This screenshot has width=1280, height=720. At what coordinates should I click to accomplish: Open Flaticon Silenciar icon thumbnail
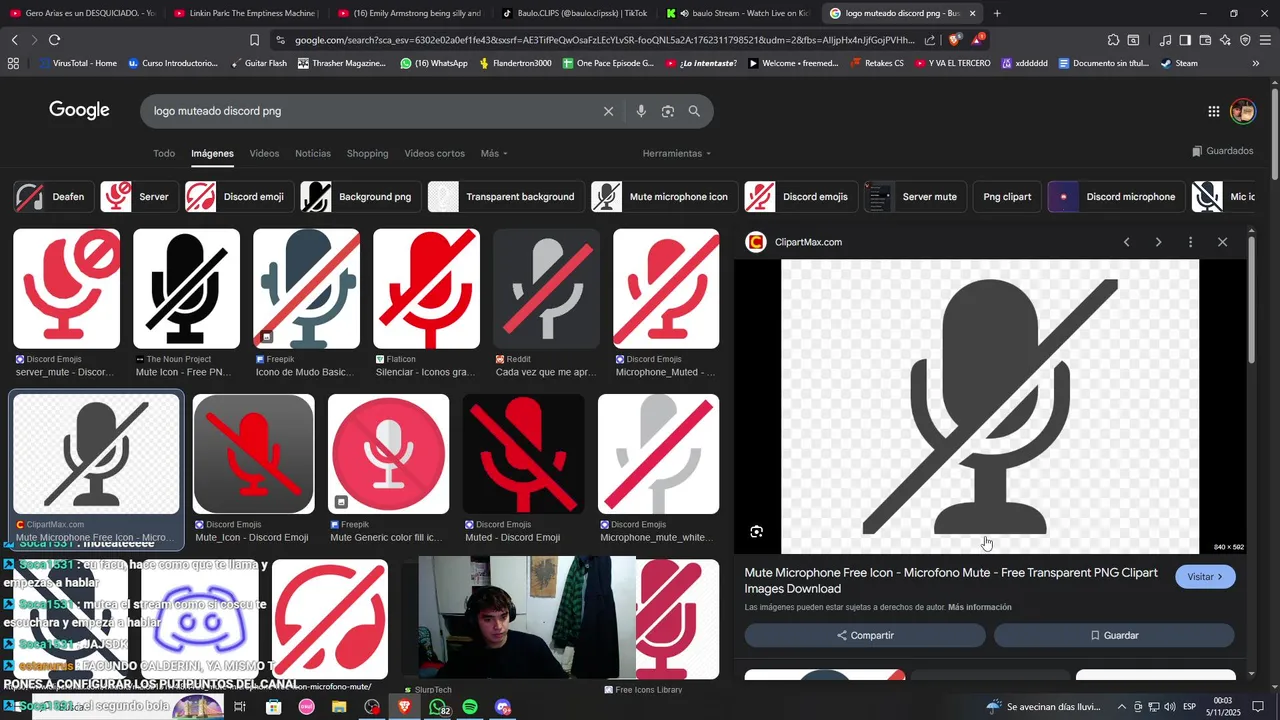point(426,288)
